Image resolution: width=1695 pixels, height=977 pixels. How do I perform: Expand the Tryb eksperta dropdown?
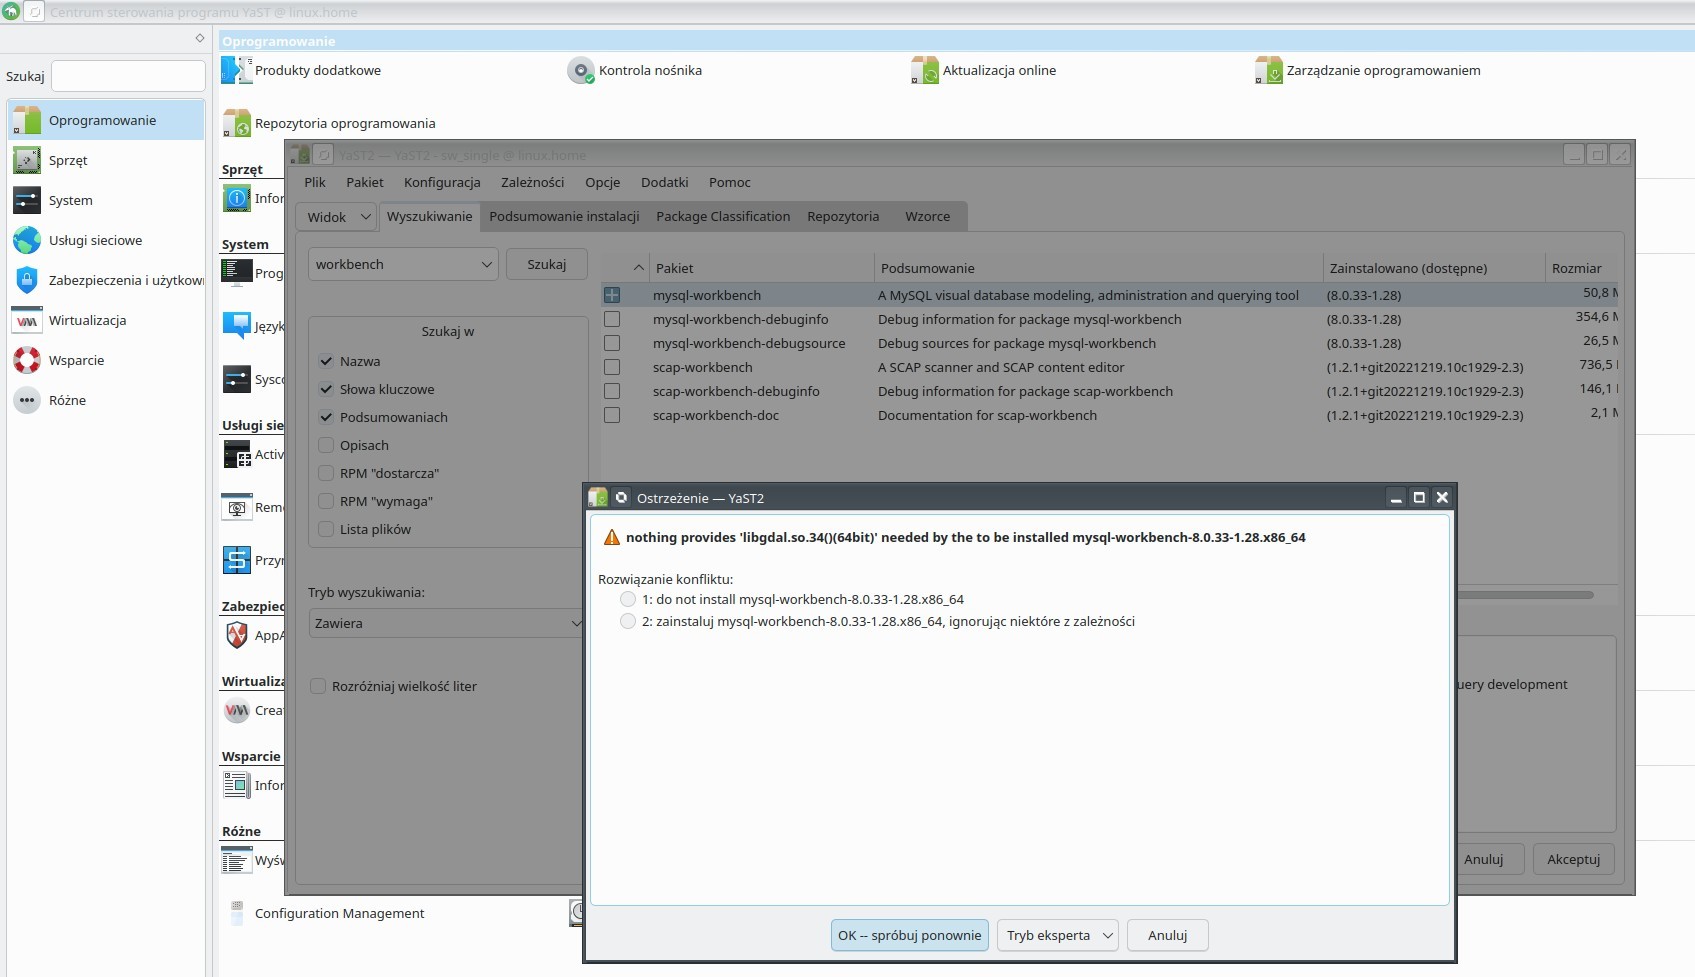click(x=1059, y=936)
